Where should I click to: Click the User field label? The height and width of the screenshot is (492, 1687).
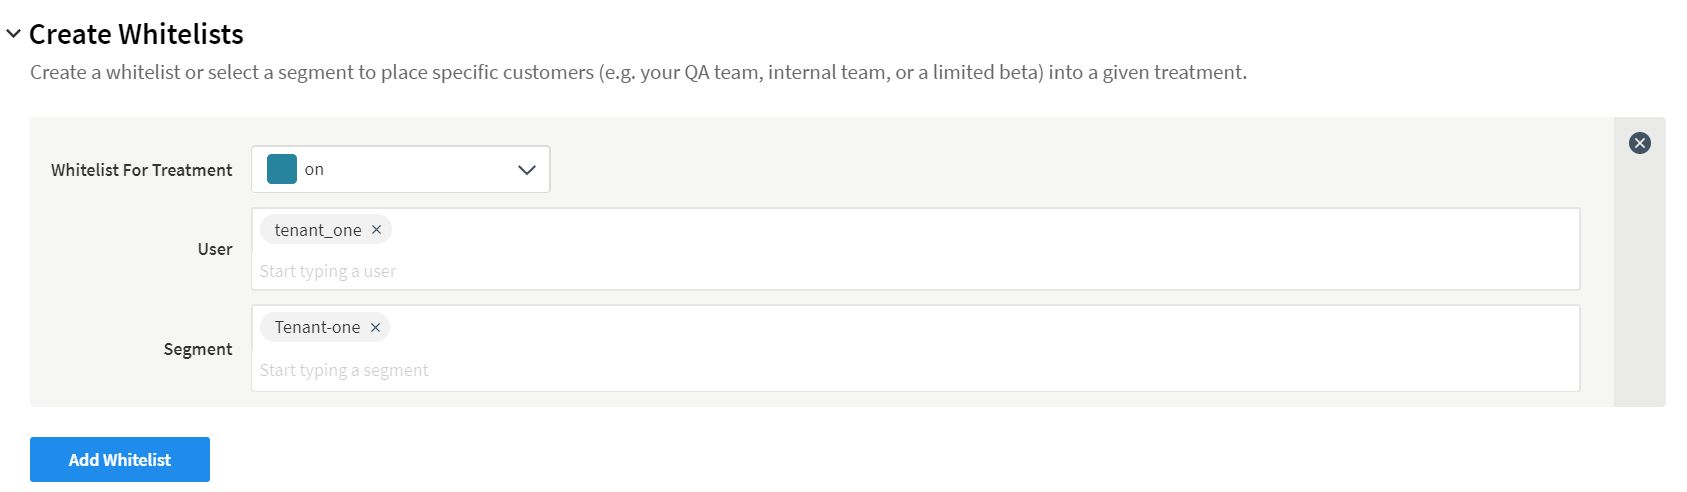point(215,249)
